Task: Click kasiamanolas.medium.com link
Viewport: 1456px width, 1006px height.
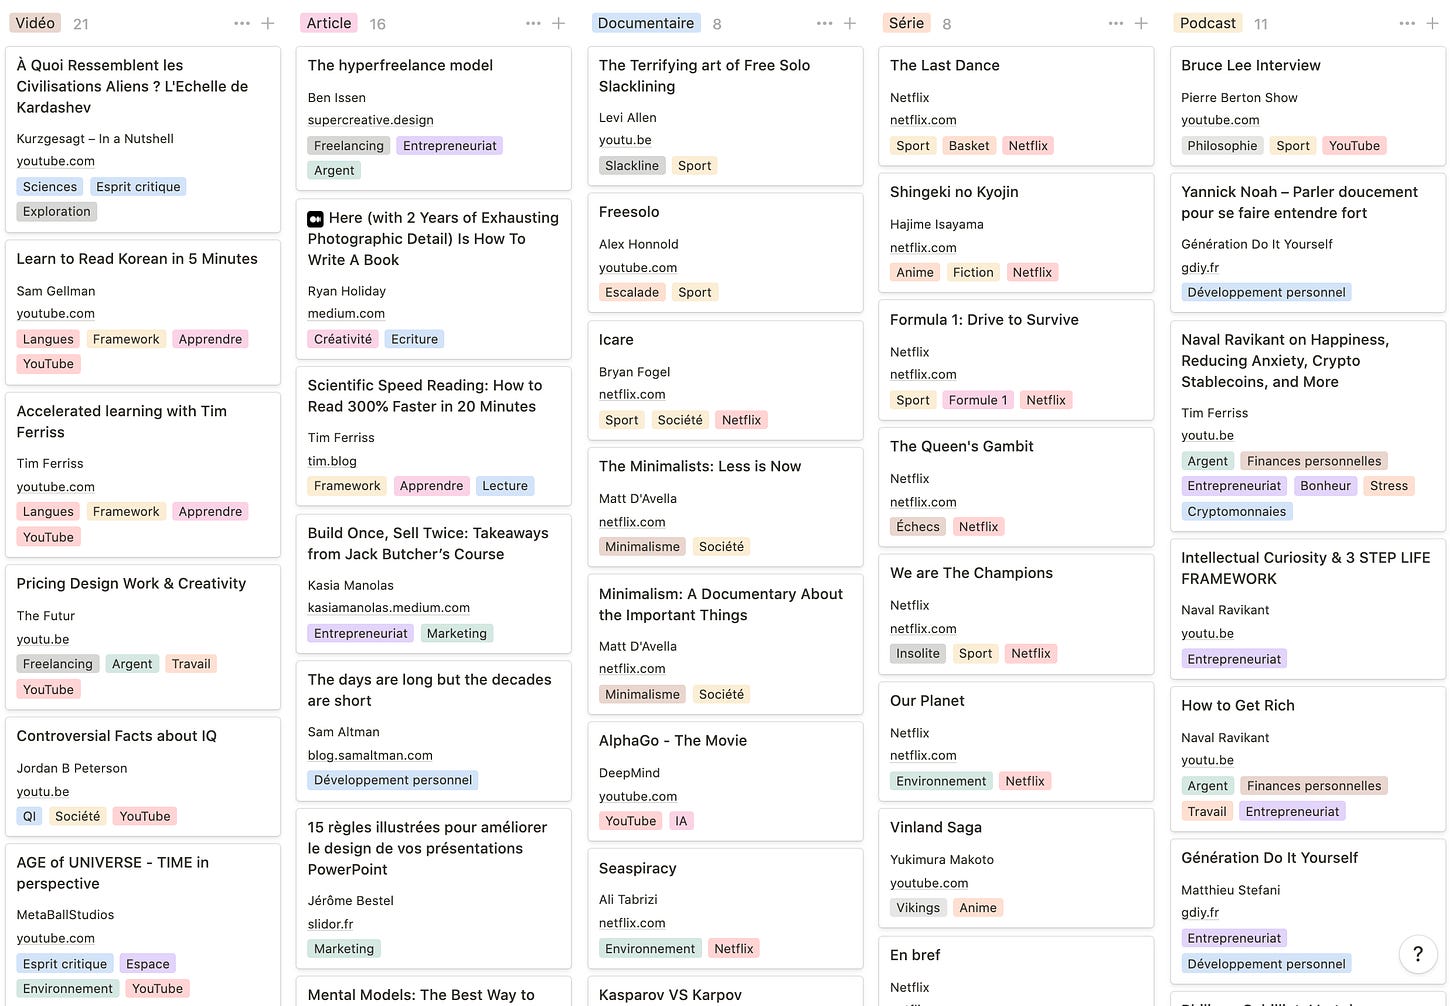Action: [x=388, y=607]
